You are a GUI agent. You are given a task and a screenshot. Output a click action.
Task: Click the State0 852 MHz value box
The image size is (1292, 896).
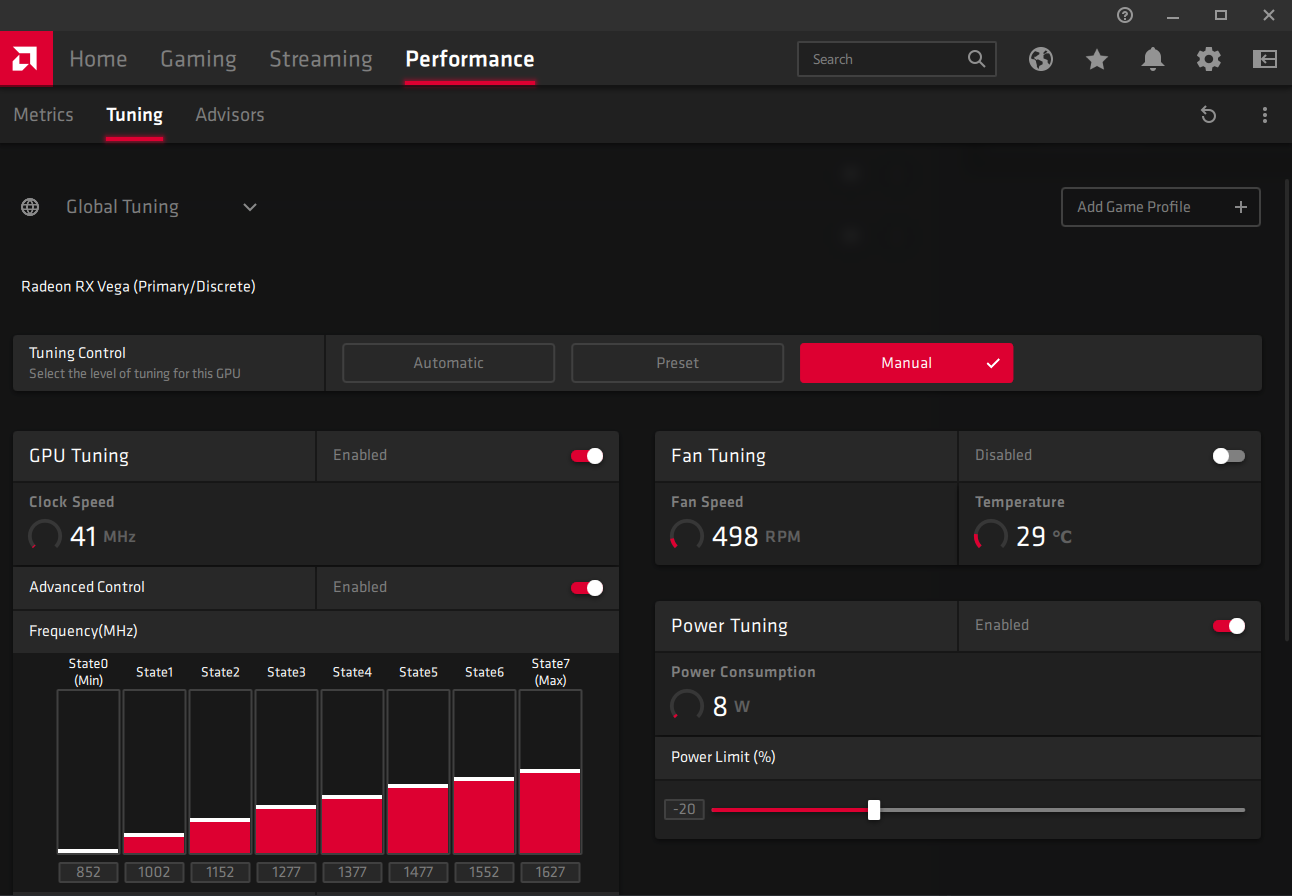[x=88, y=872]
